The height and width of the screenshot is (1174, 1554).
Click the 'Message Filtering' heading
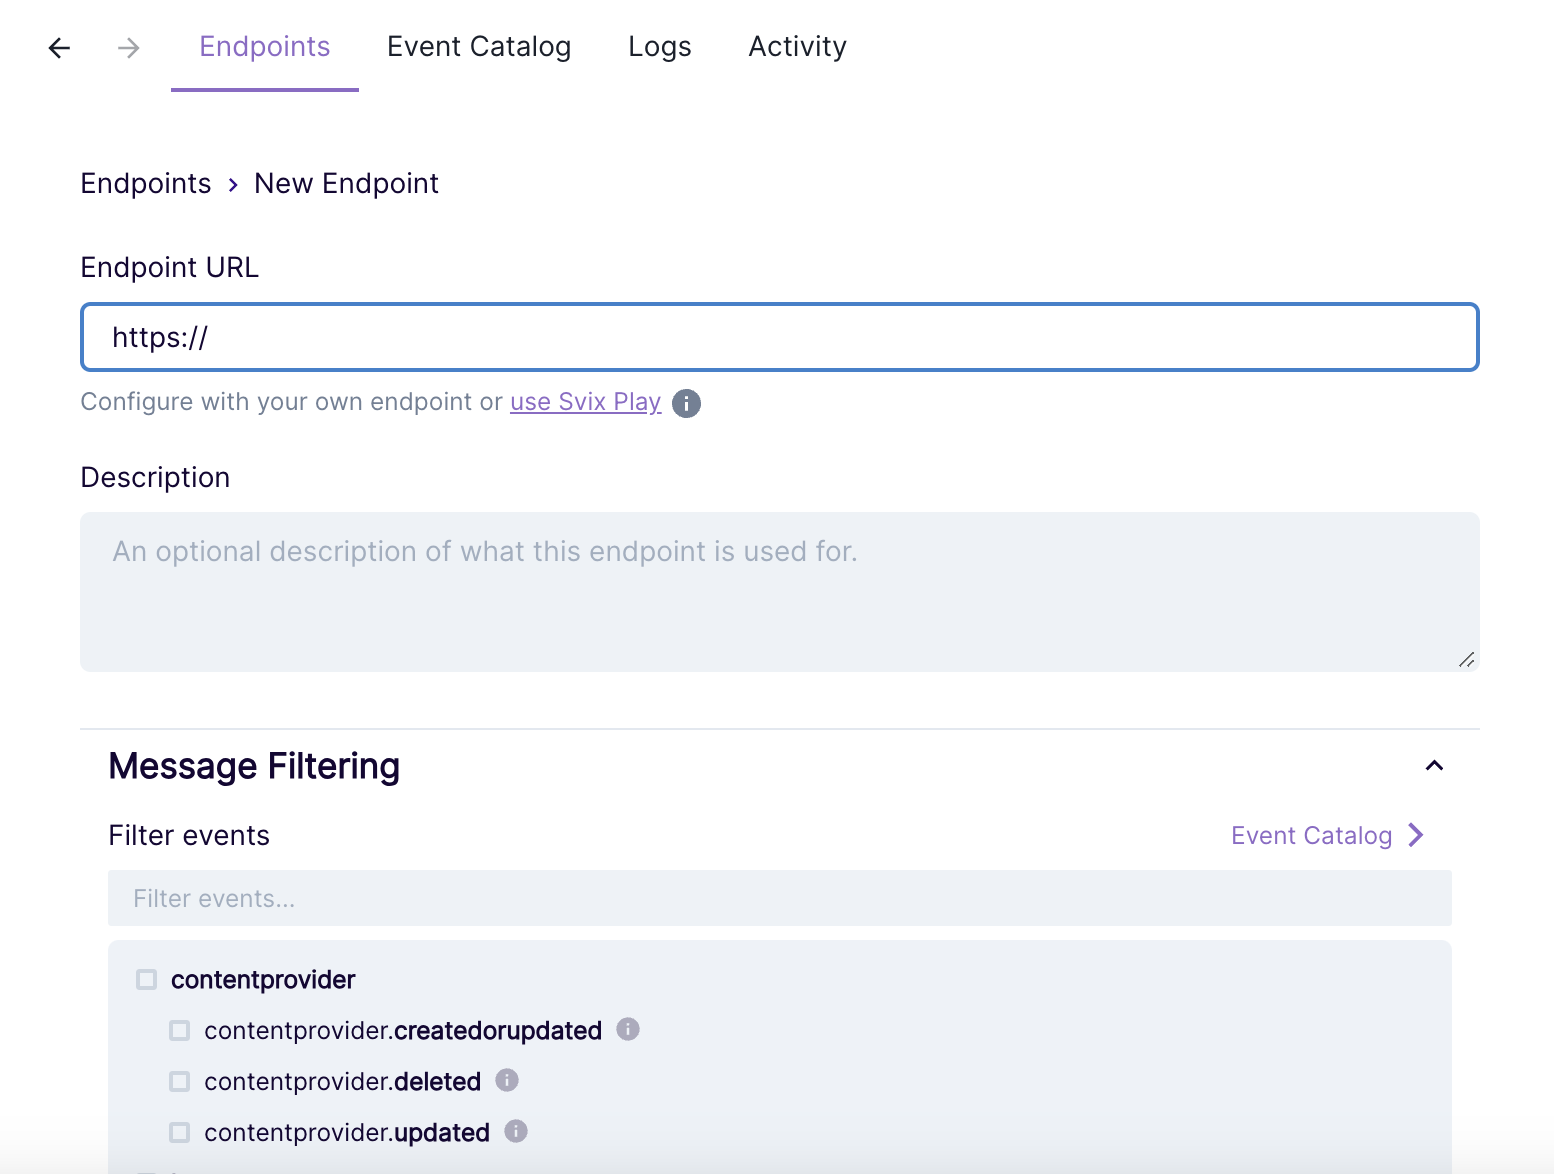tap(254, 766)
